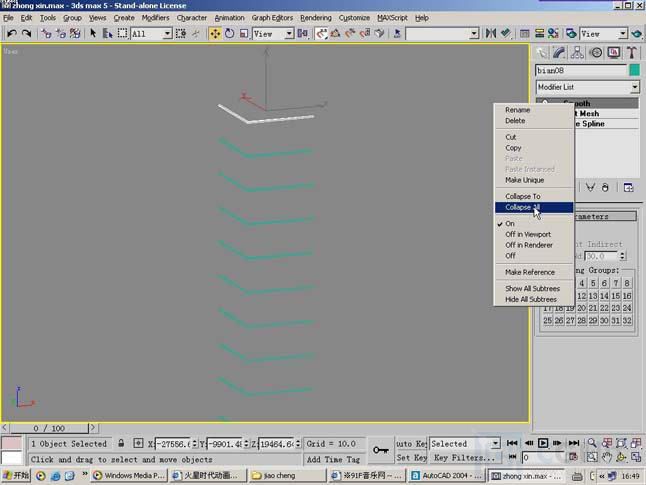This screenshot has width=646, height=485.
Task: Open the Create command panel tab
Action: point(542,53)
